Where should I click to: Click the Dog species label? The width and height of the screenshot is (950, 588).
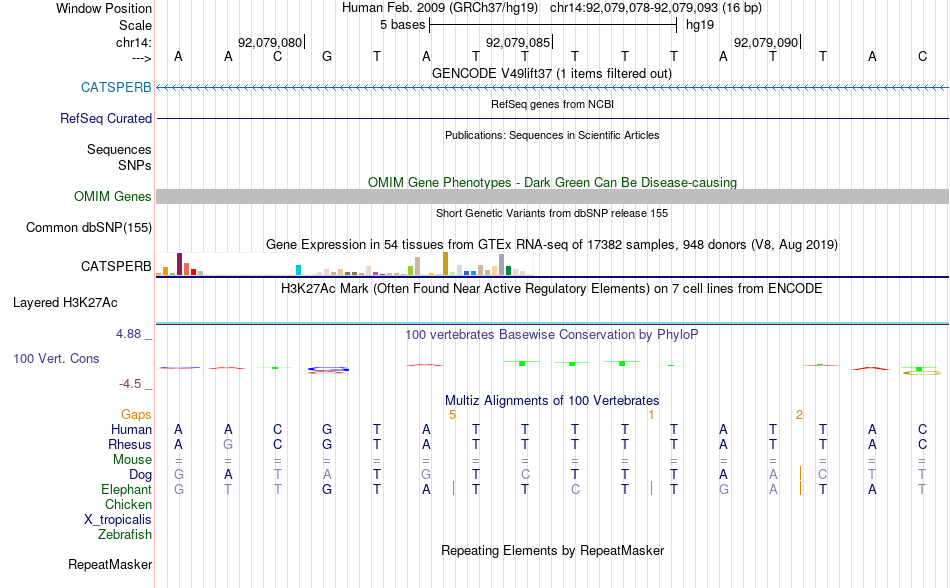click(x=140, y=475)
